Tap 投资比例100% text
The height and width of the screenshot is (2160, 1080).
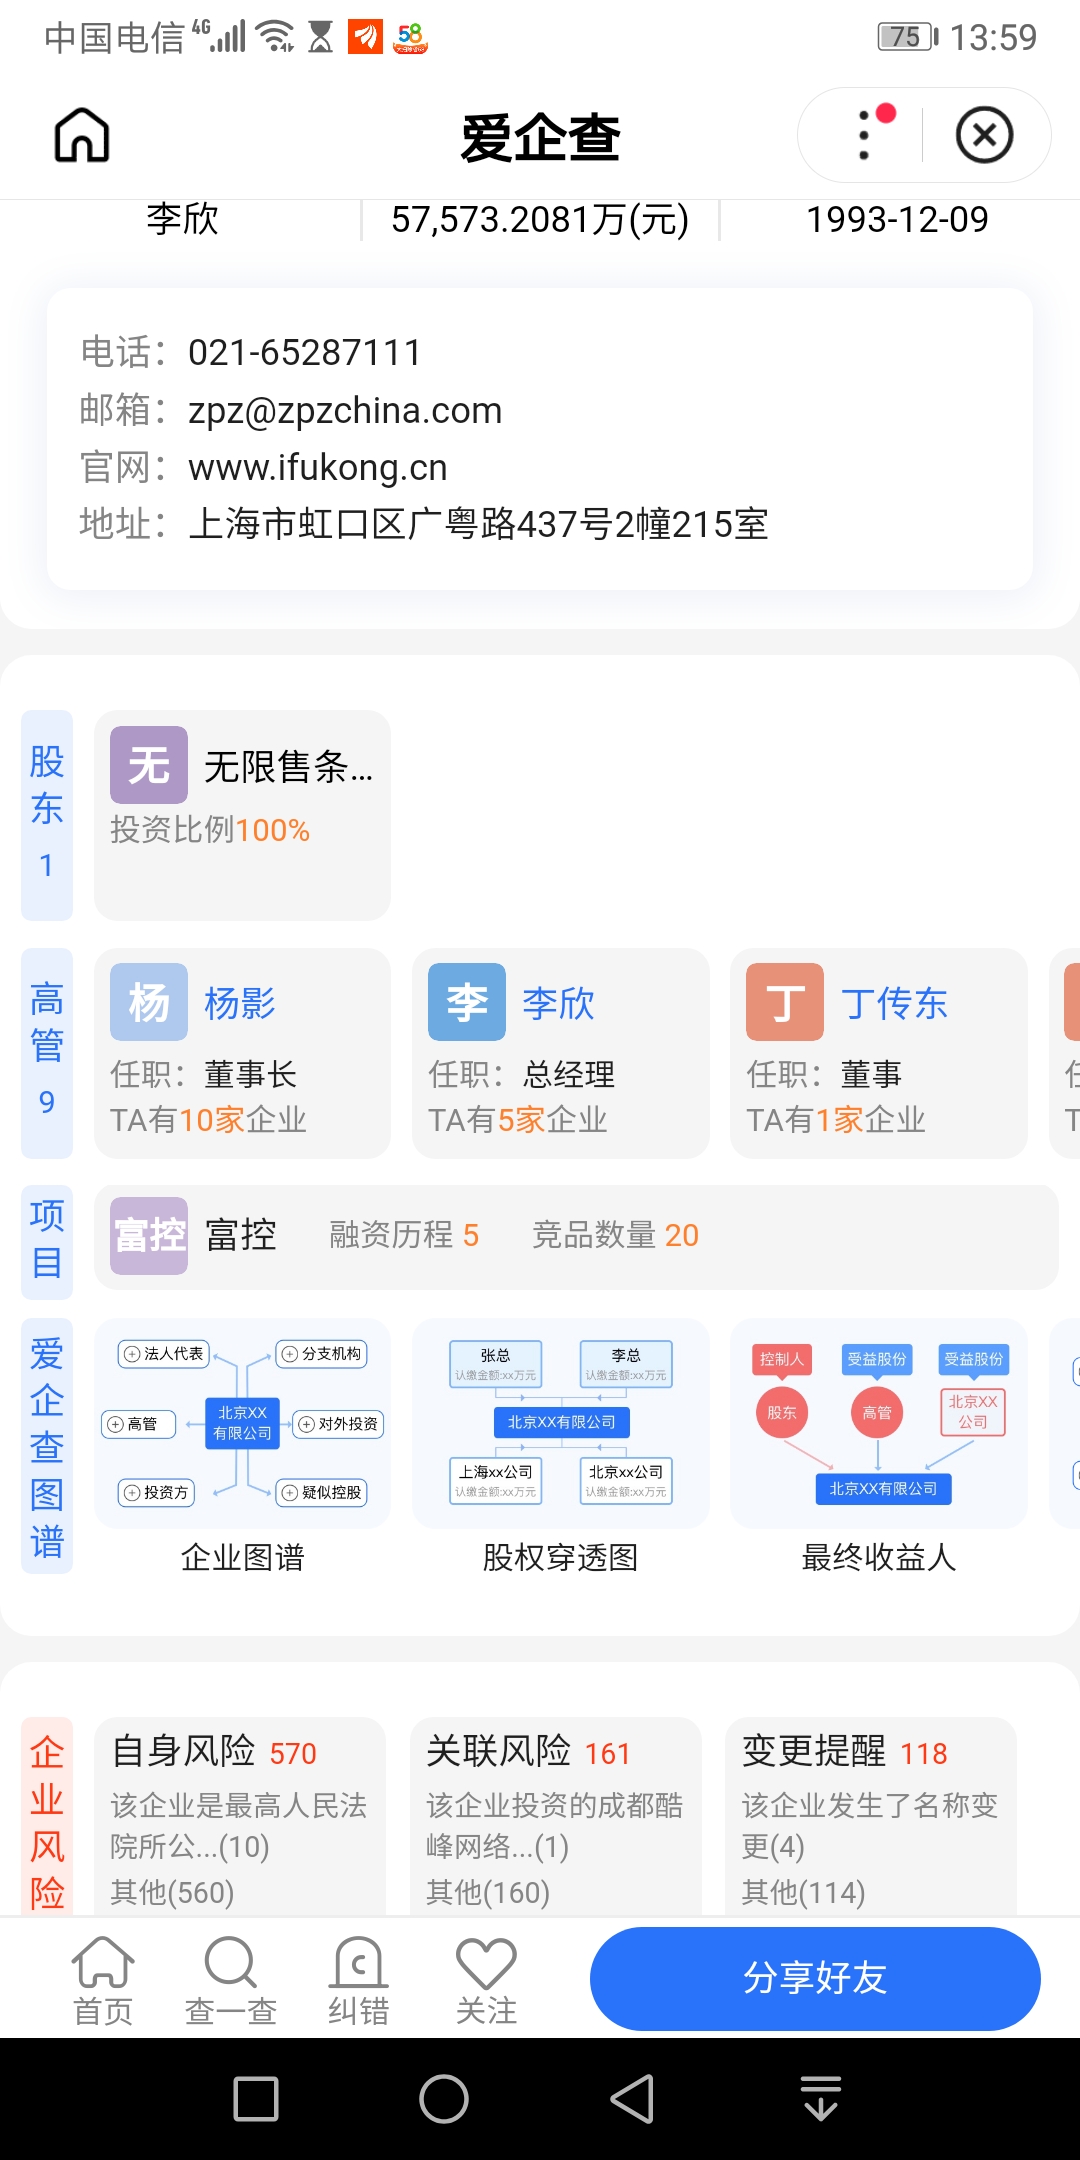tap(210, 830)
